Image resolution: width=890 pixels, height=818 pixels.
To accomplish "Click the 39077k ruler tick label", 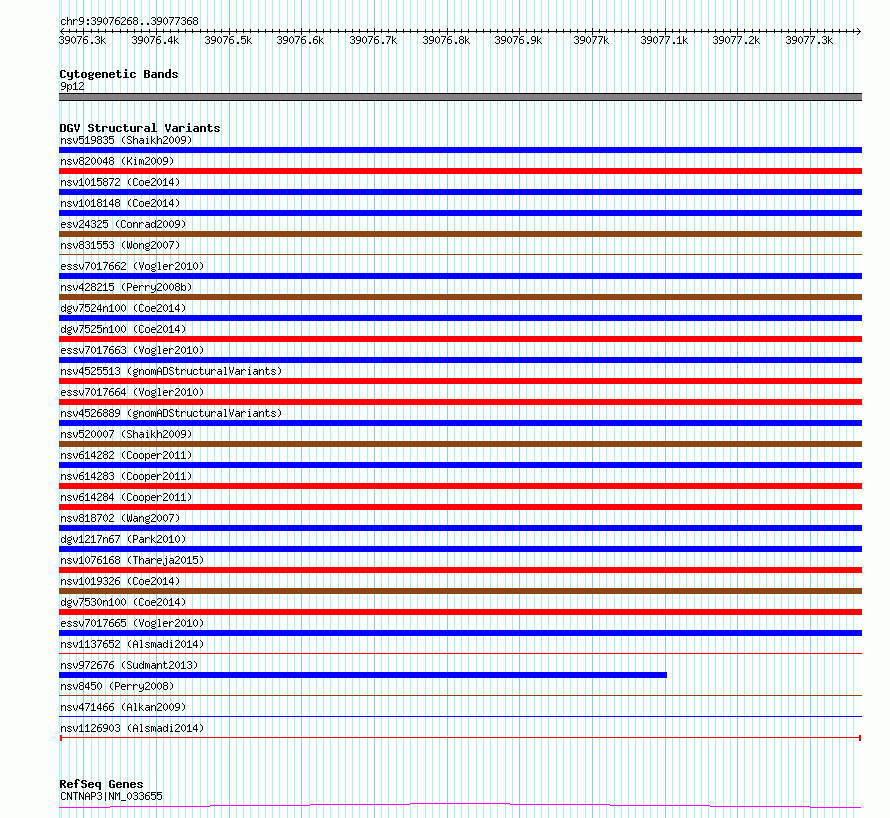I will [591, 40].
